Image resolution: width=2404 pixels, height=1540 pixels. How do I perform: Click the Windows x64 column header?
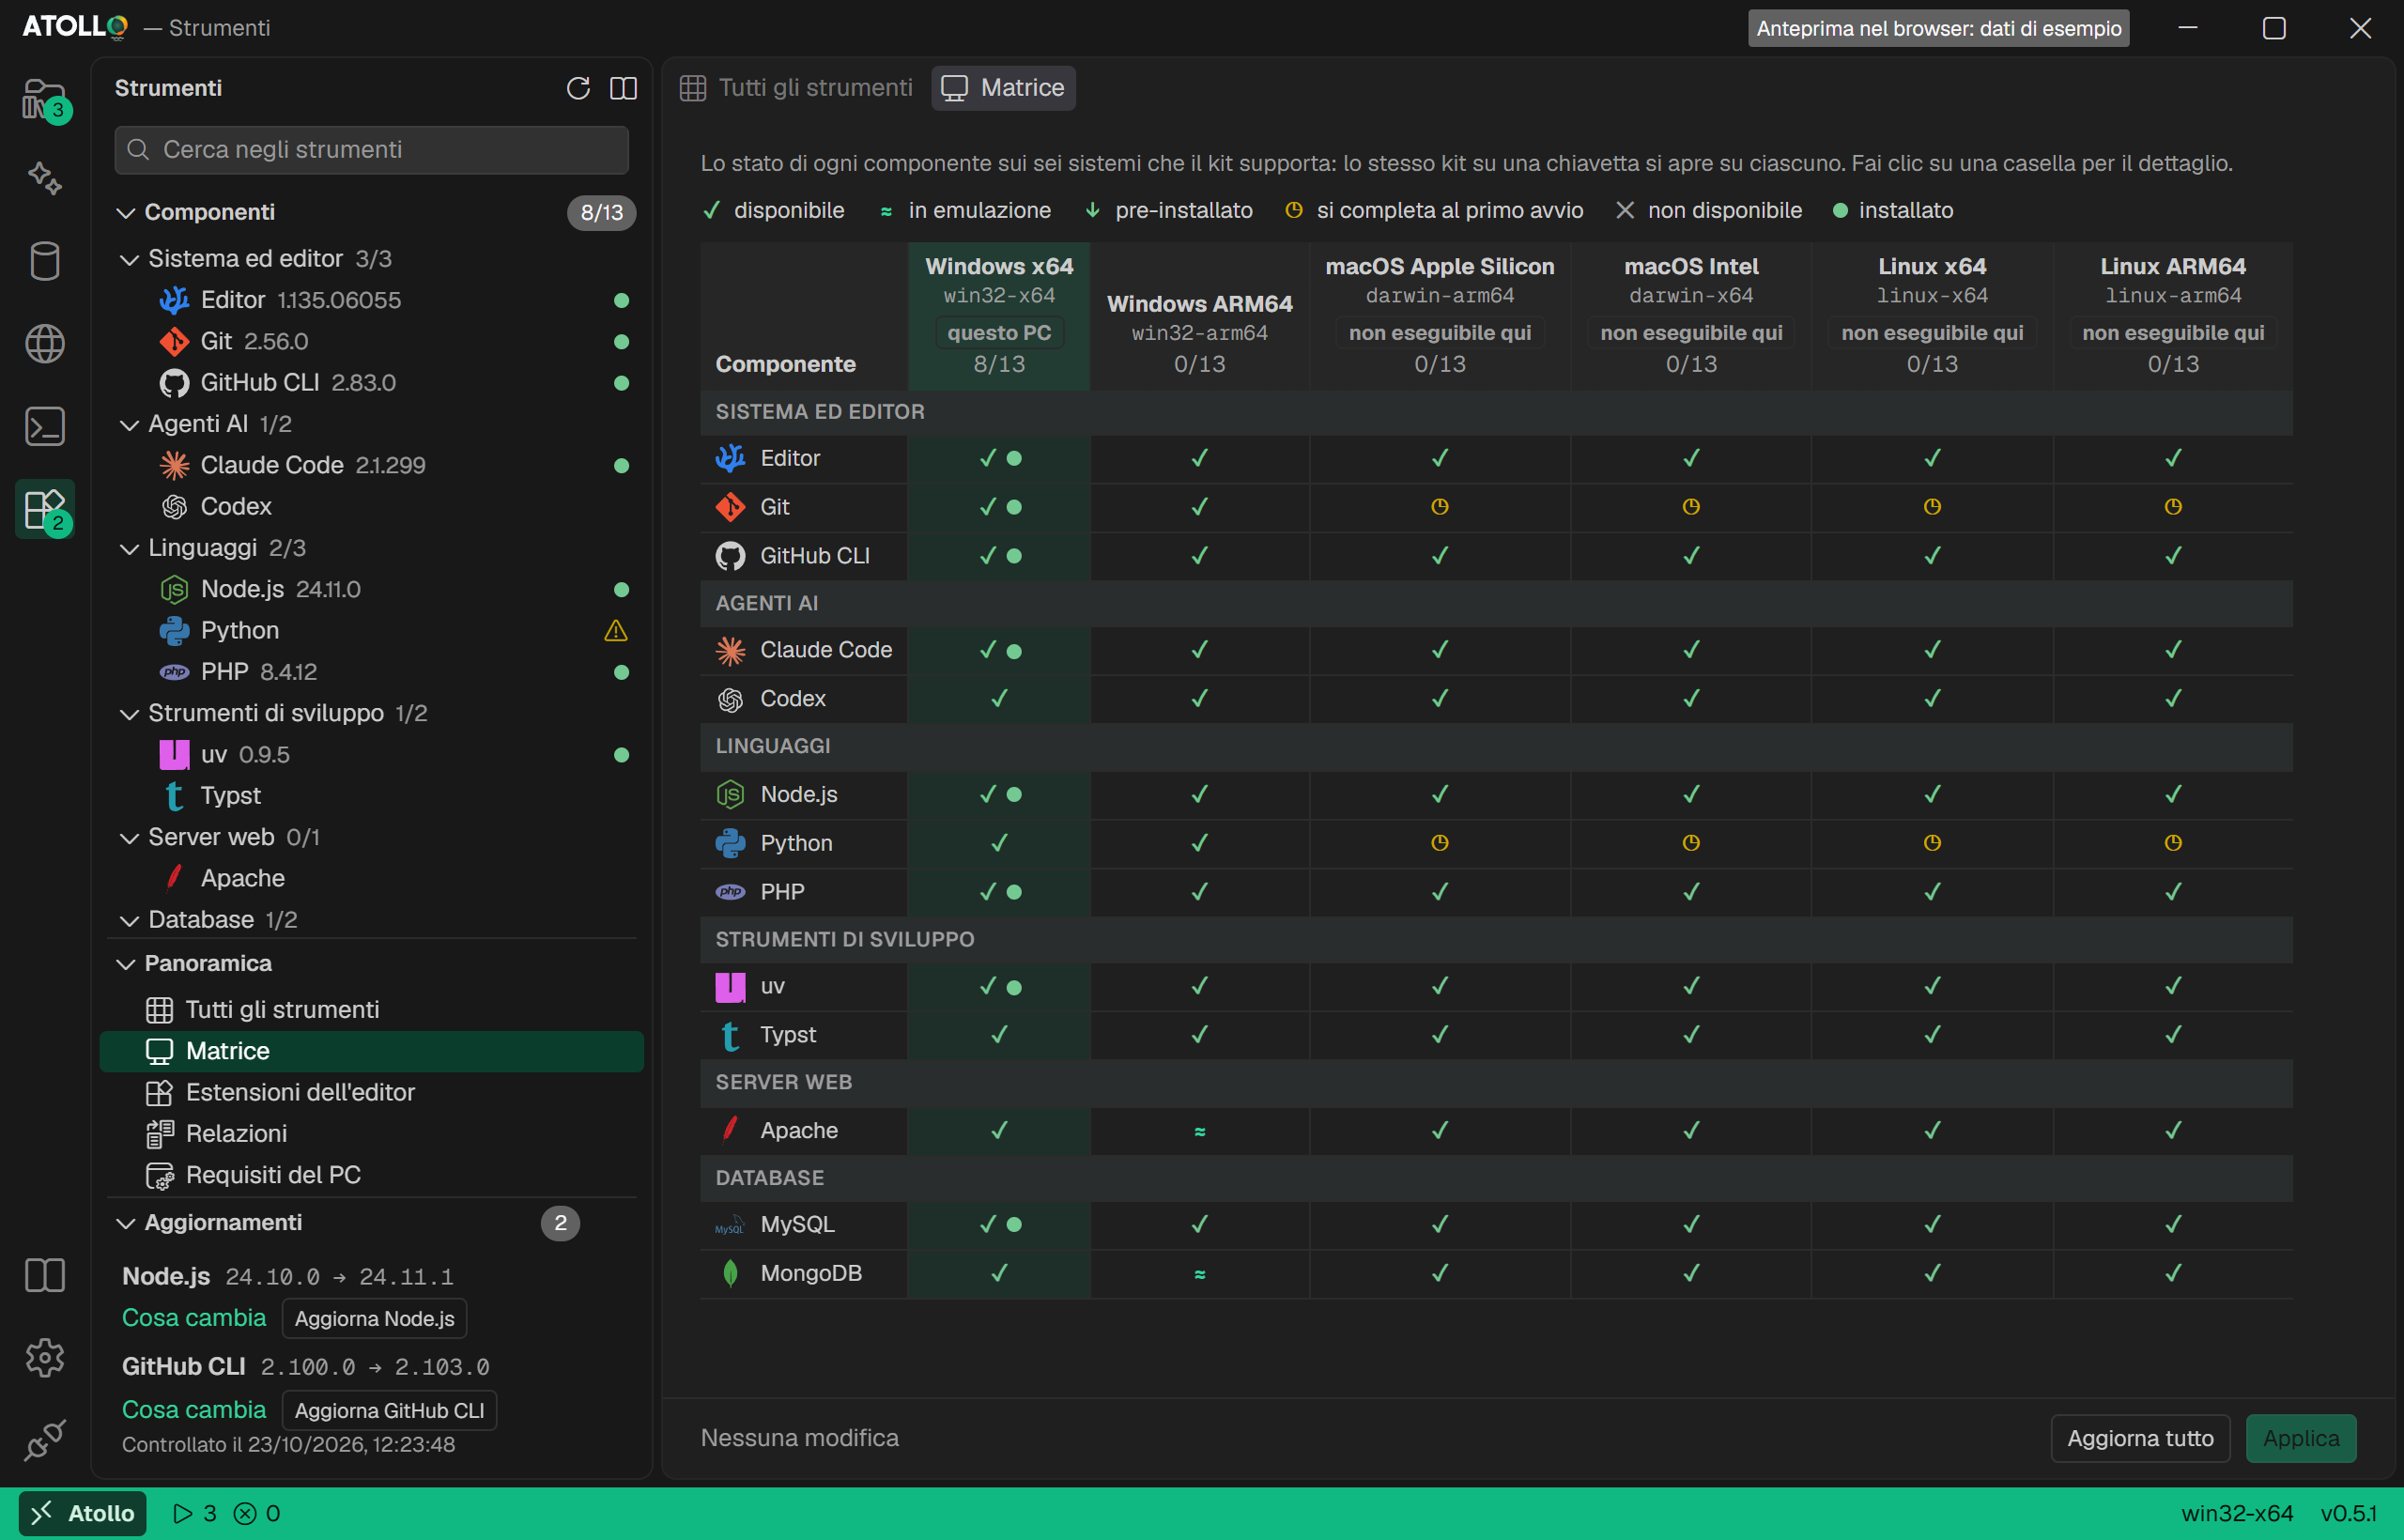tap(999, 315)
